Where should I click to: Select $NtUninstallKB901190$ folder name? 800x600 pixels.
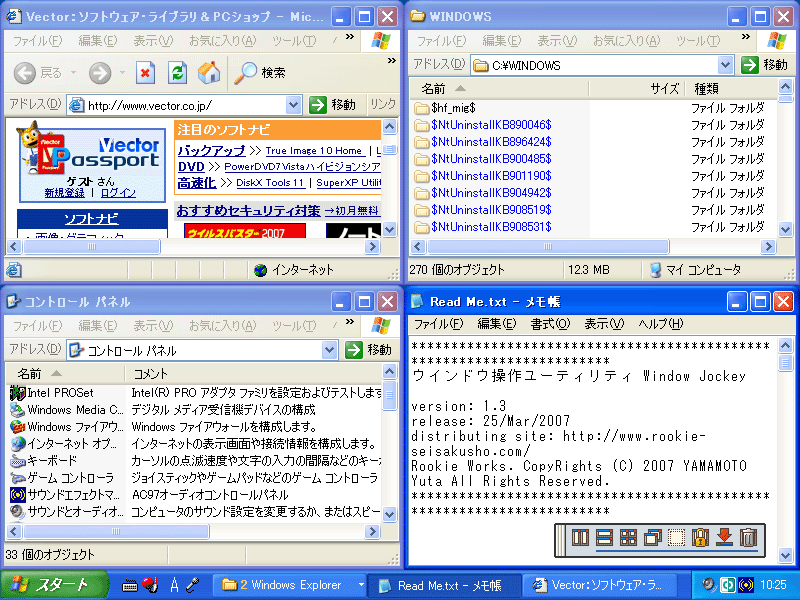[491, 176]
